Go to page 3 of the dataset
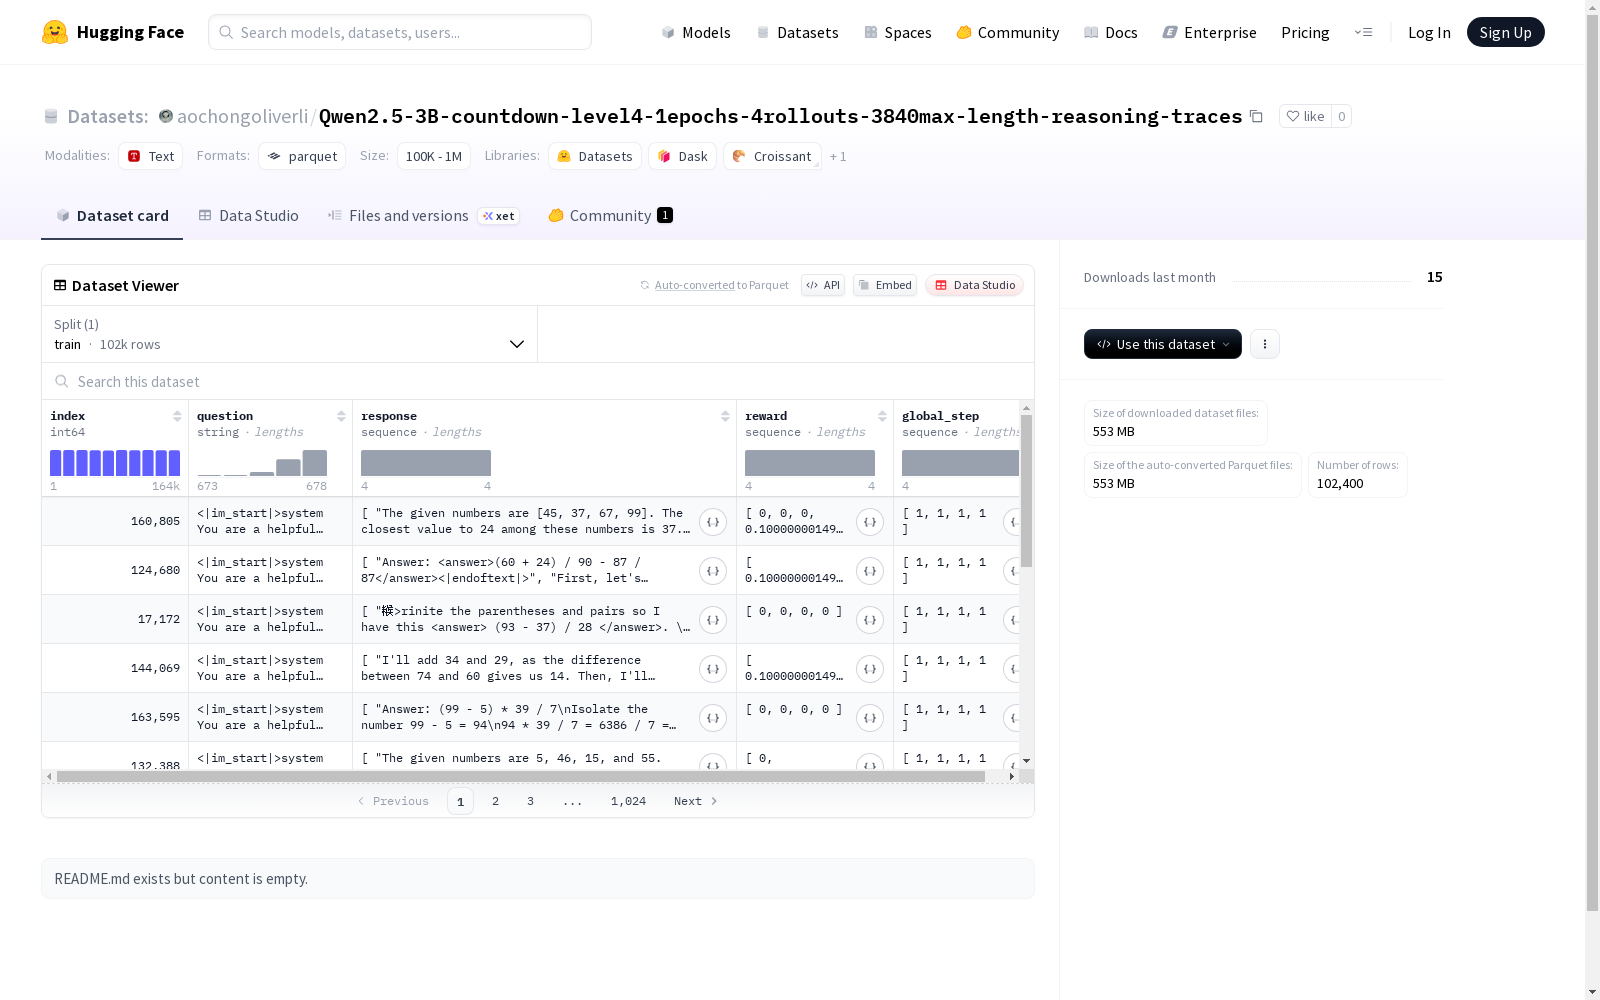 [x=530, y=801]
